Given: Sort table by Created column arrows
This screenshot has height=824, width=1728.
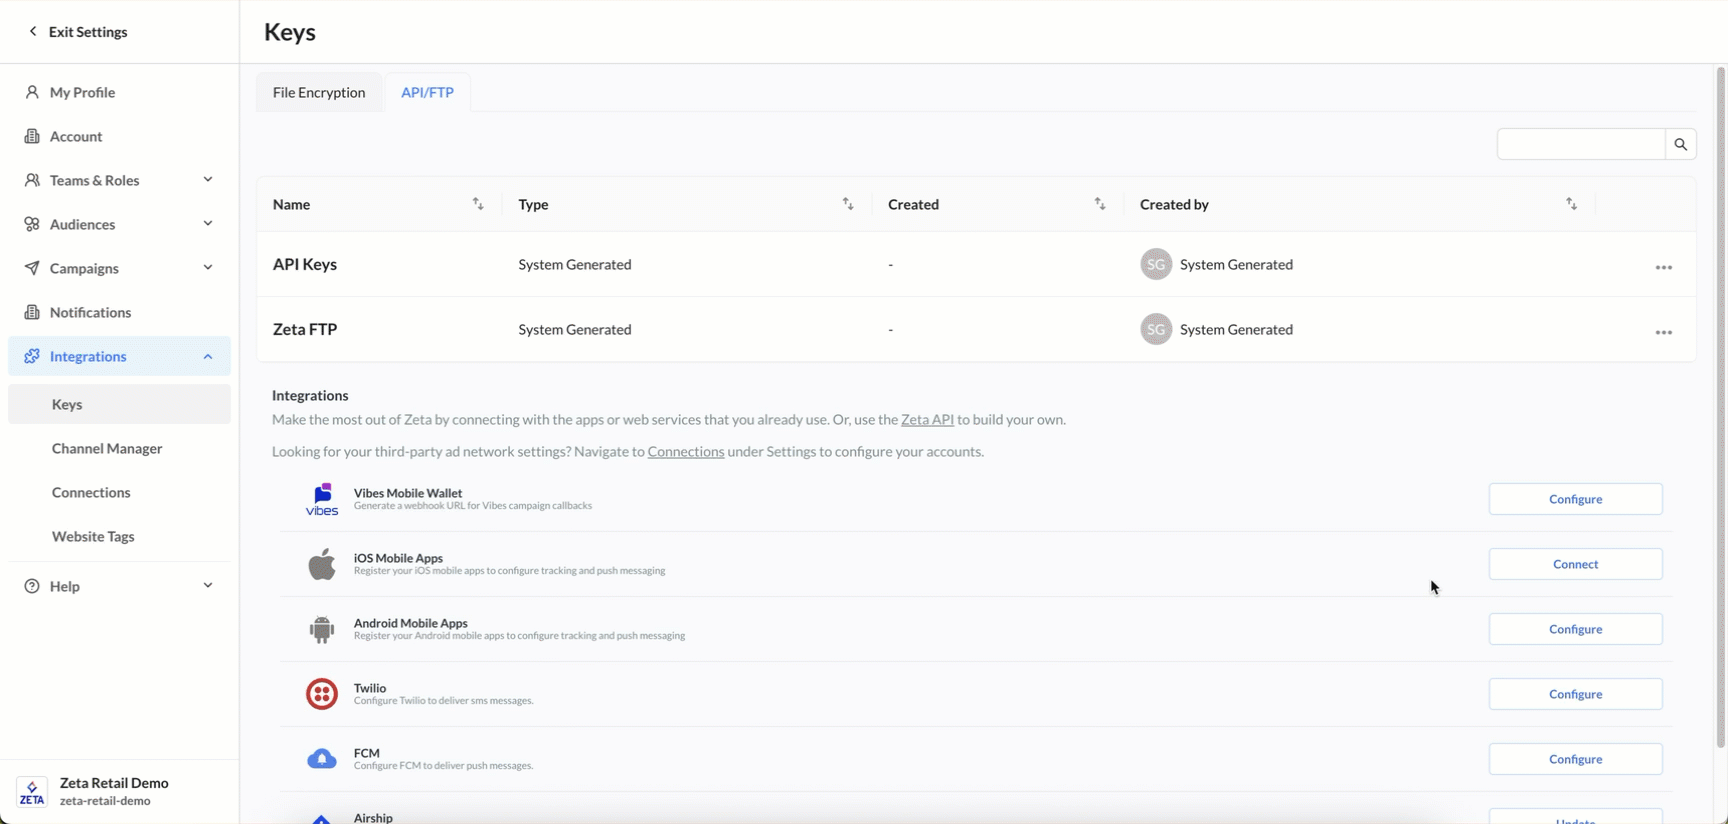Looking at the screenshot, I should (1100, 204).
